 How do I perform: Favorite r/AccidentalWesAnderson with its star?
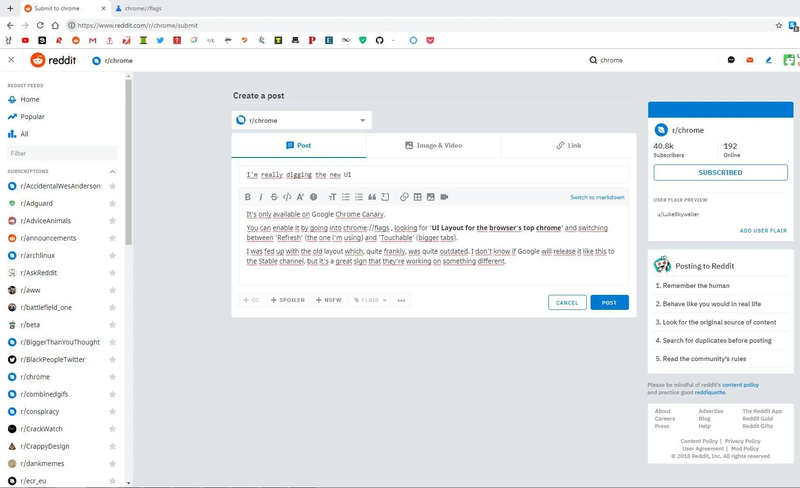coord(112,186)
